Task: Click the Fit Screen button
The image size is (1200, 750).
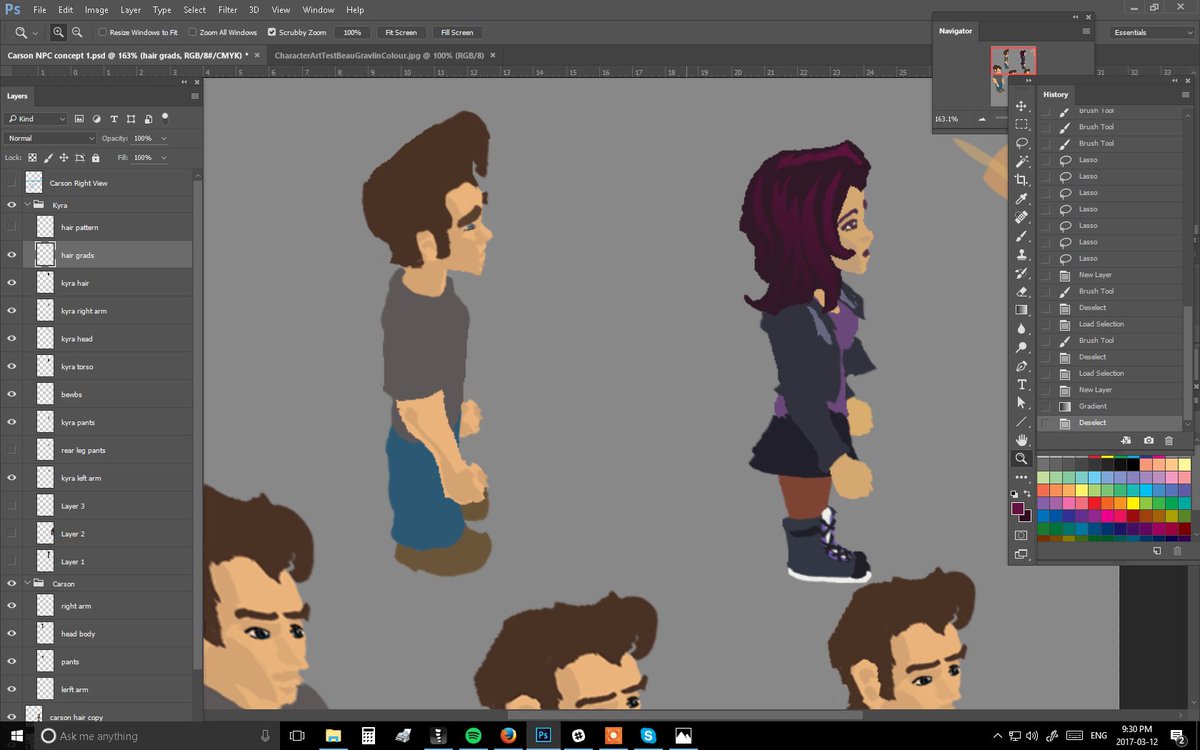Action: (x=401, y=32)
